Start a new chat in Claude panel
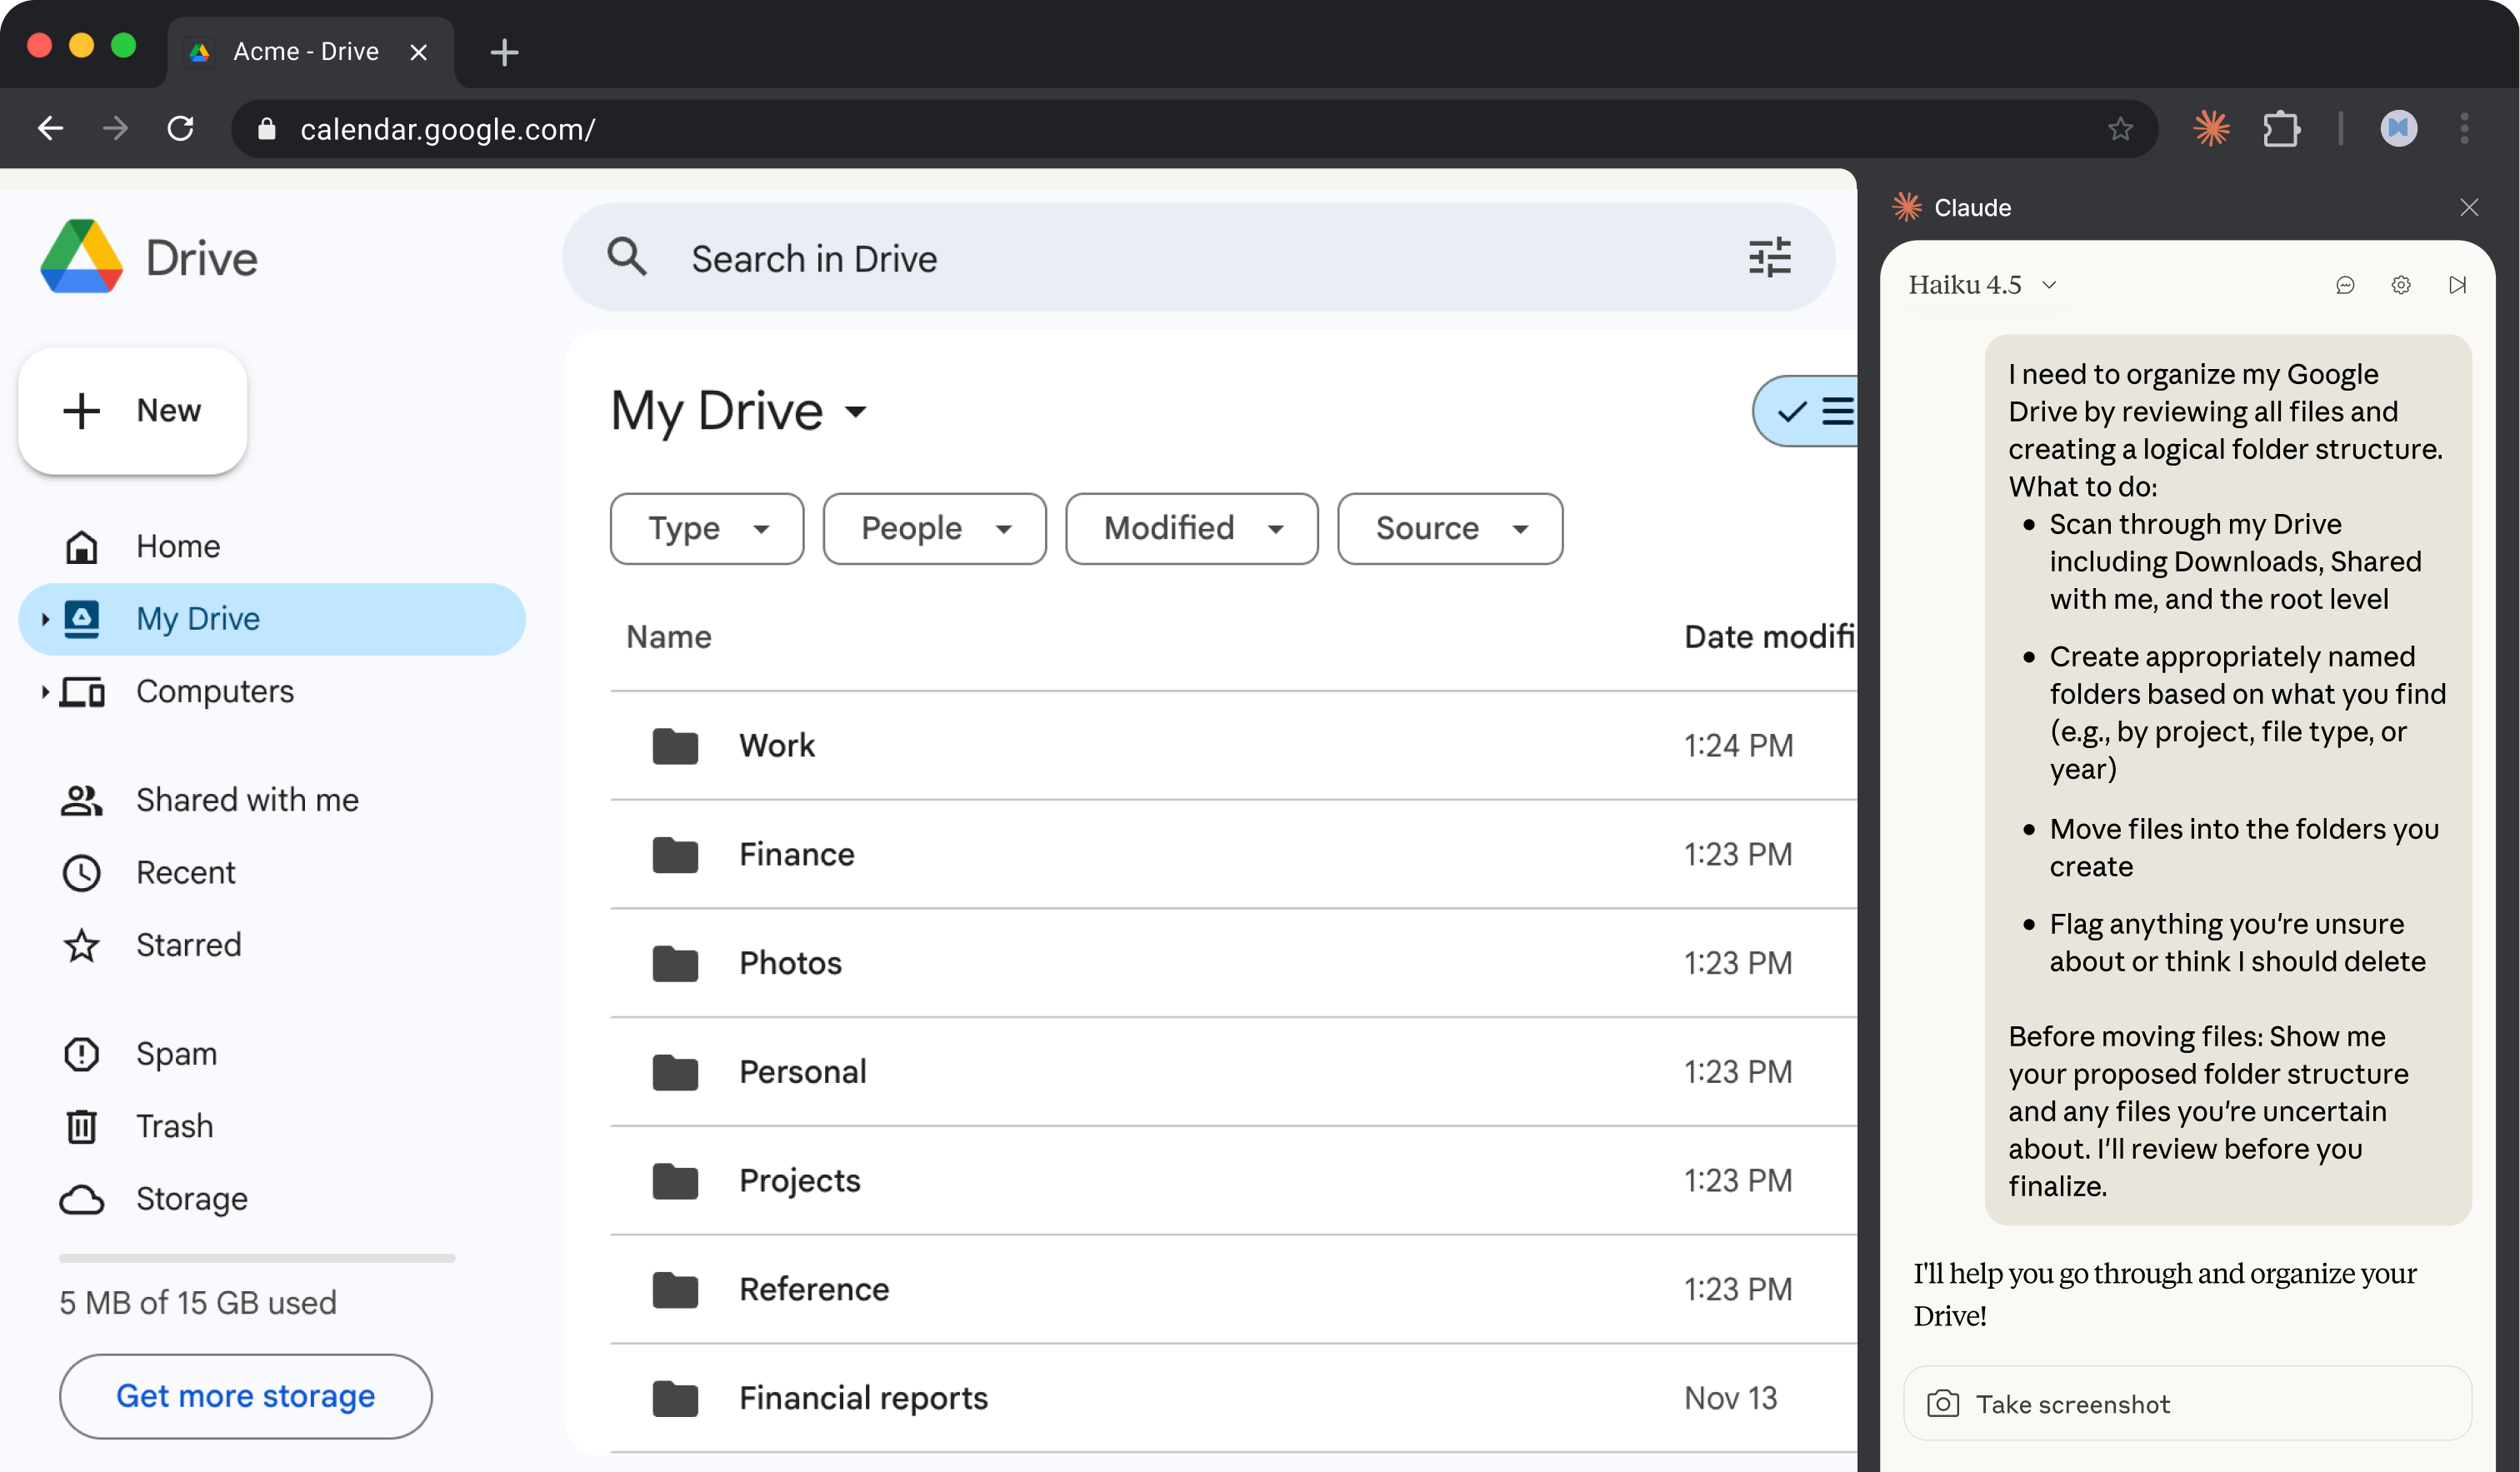Screen dimensions: 2520x1472 tap(2345, 285)
